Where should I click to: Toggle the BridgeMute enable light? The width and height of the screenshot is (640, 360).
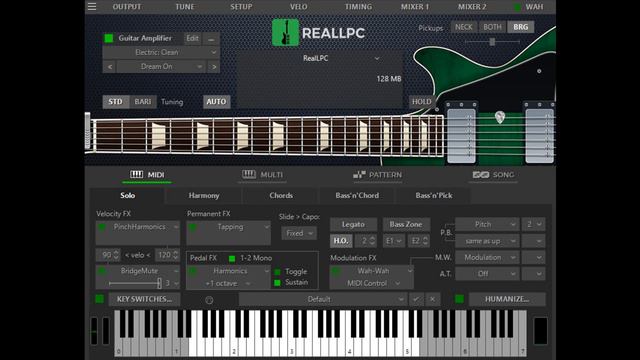102,271
